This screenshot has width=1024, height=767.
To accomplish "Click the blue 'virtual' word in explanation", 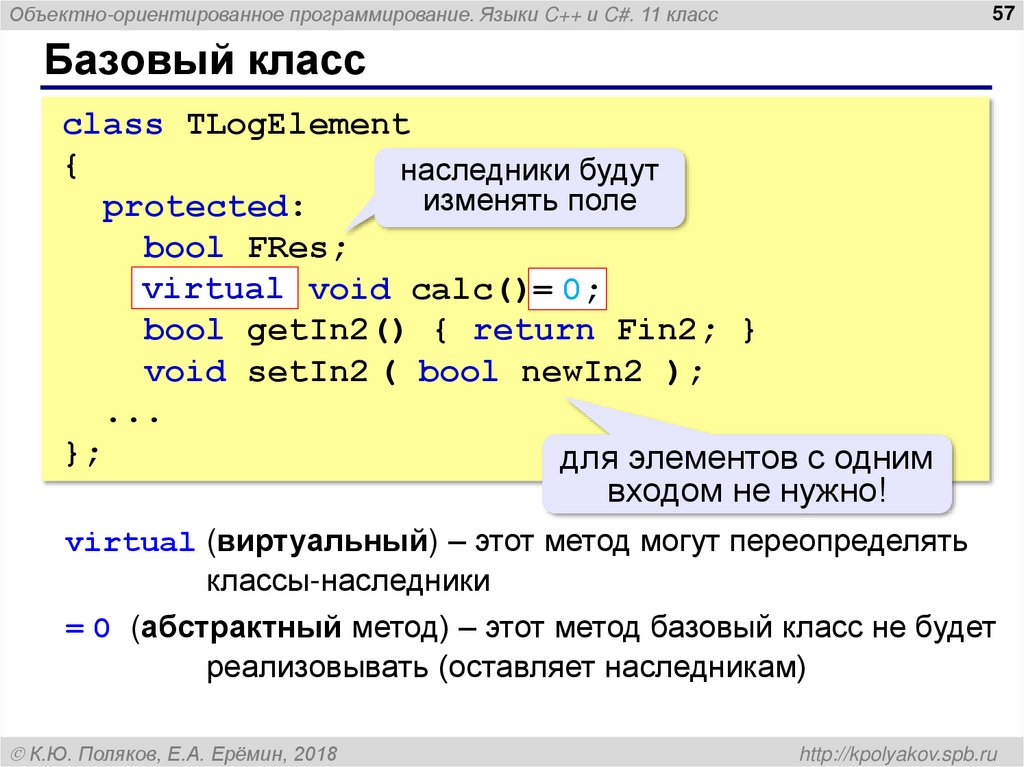I will pos(129,542).
